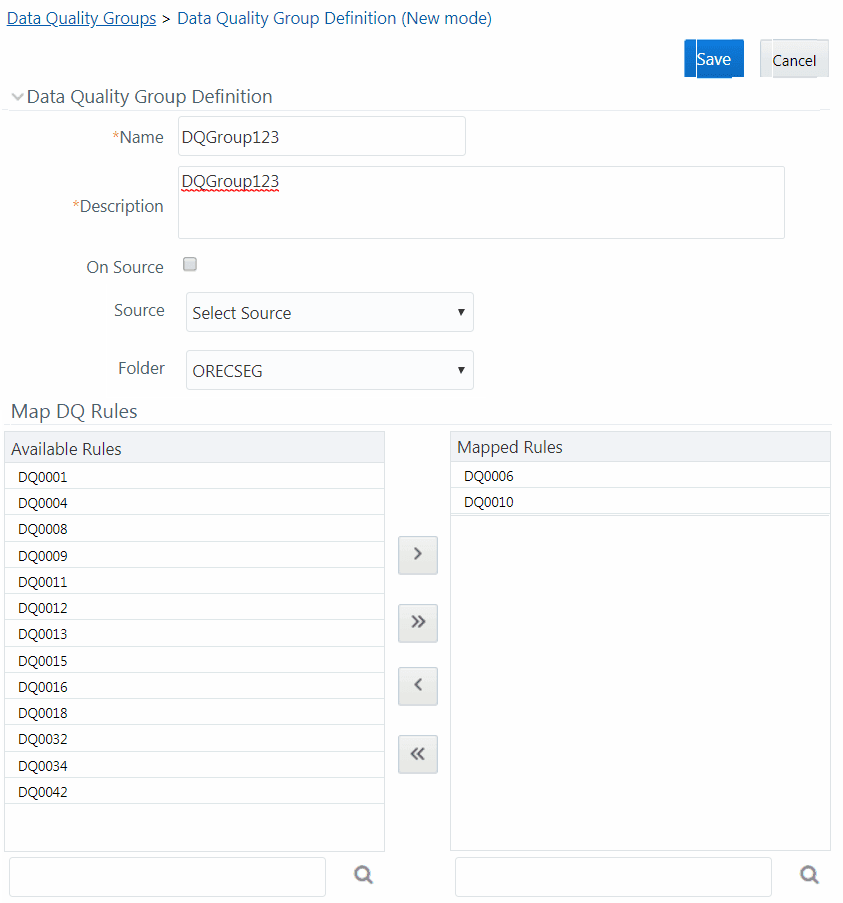Collapse the Data Quality Group Definition section
843x903 pixels.
point(17,97)
